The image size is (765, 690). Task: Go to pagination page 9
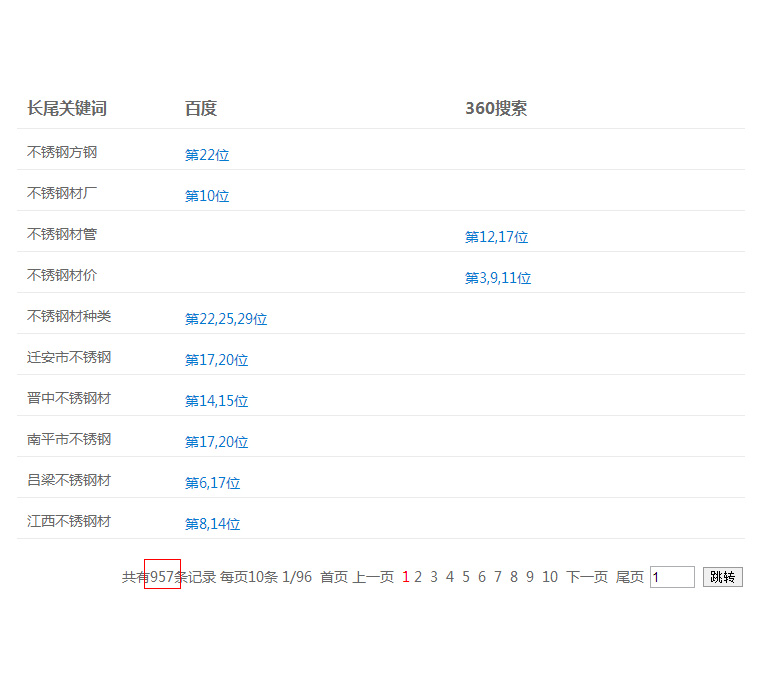(530, 577)
